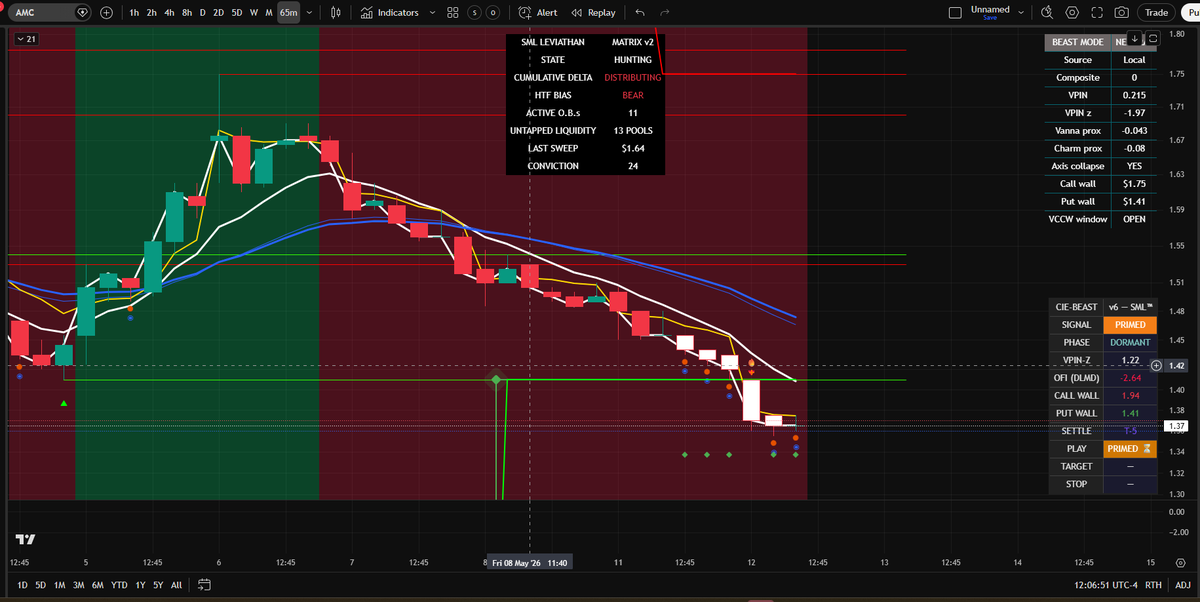
Task: Click the TradingView logo on chart
Action: click(x=25, y=539)
